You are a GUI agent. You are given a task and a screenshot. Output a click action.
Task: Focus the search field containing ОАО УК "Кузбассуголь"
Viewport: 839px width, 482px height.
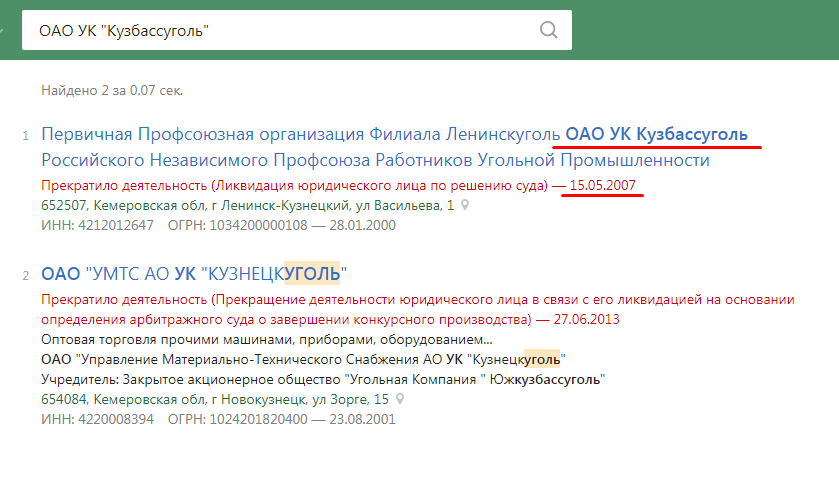pos(296,30)
